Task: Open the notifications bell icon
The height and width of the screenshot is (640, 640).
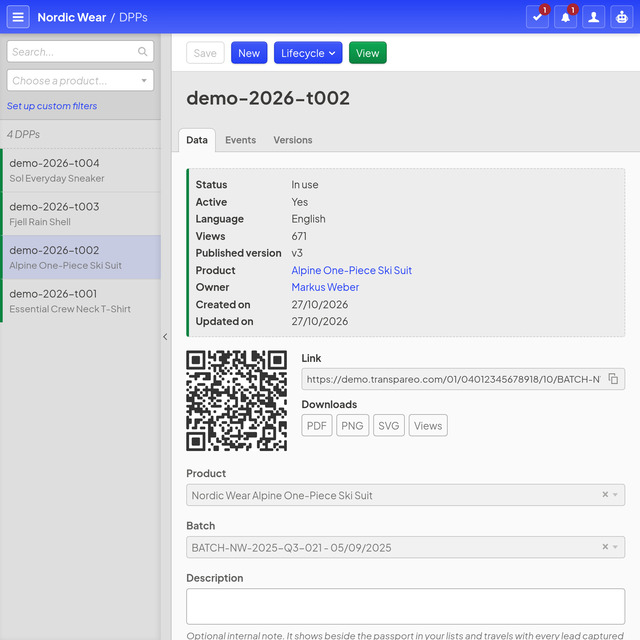Action: [x=566, y=17]
